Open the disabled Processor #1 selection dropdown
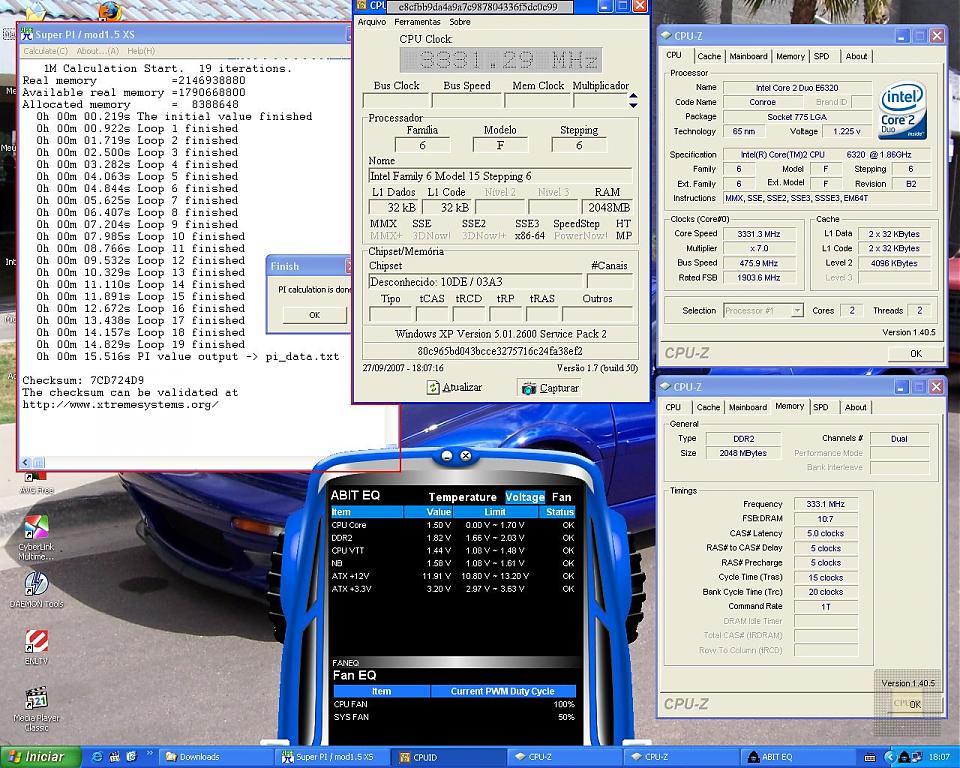 point(763,311)
